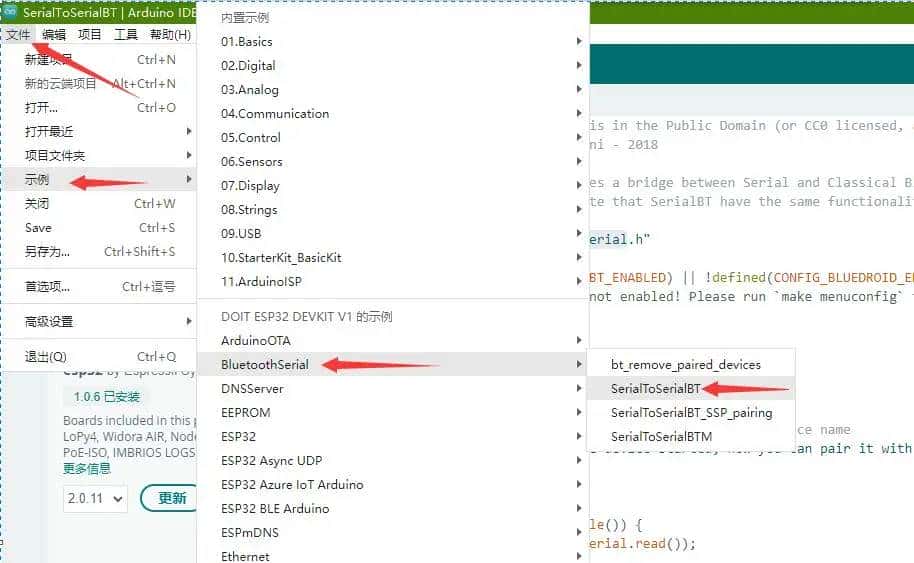Choose 新的云端项目 from the file menu

point(60,84)
